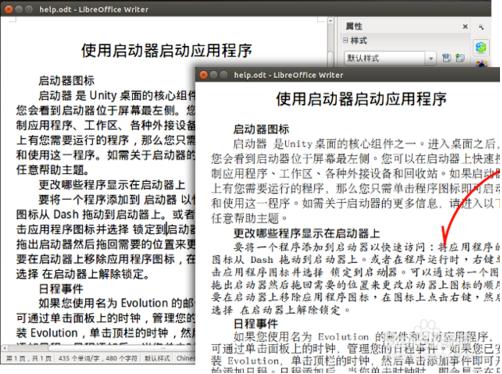
Task: Maximize the front help.odt Writer window
Action: pos(224,75)
